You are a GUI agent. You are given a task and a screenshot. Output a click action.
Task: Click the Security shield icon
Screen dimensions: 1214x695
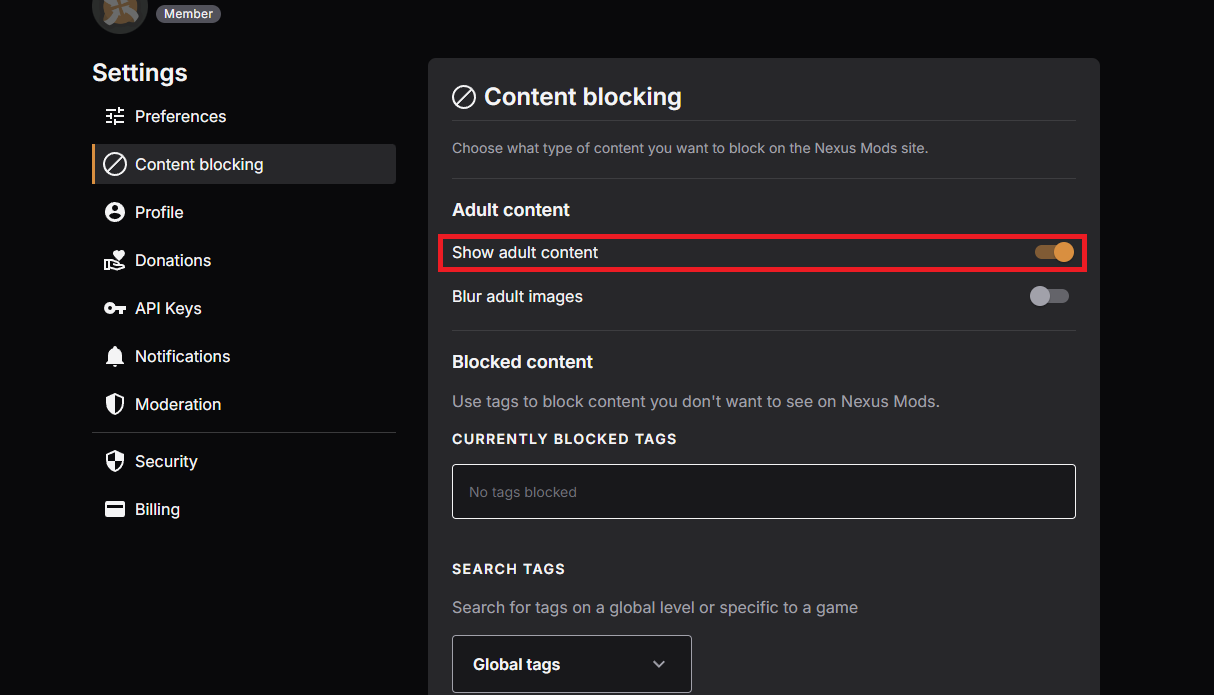(x=115, y=461)
